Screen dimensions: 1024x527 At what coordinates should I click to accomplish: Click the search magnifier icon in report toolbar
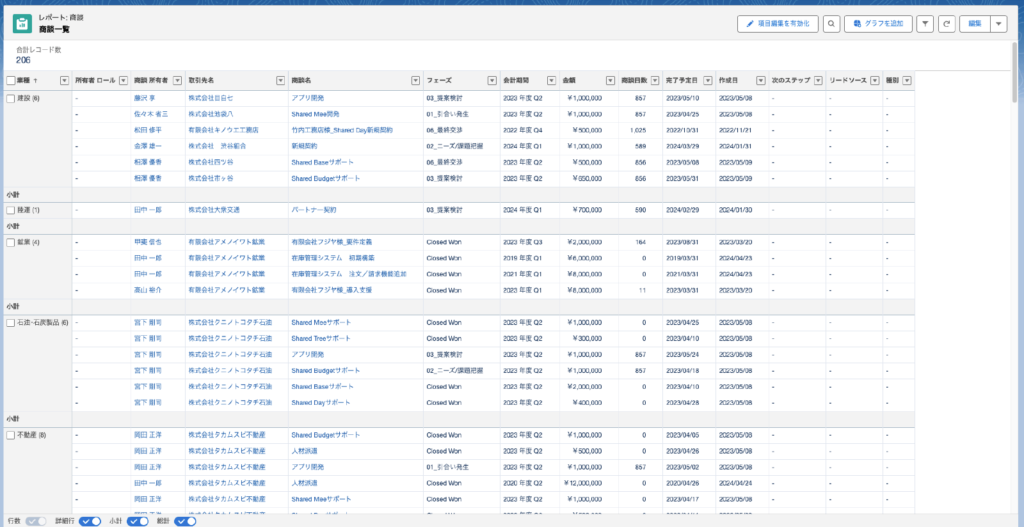tap(831, 23)
